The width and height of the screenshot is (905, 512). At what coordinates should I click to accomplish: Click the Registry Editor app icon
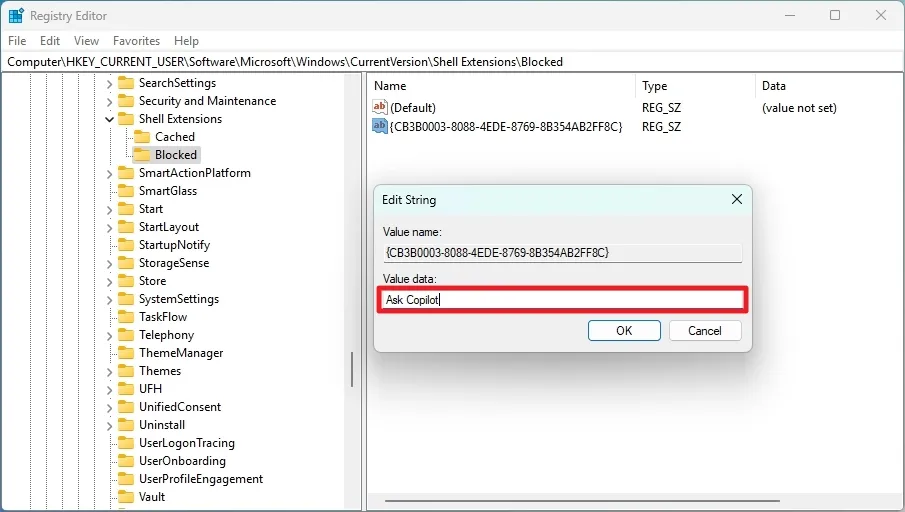pyautogui.click(x=16, y=16)
